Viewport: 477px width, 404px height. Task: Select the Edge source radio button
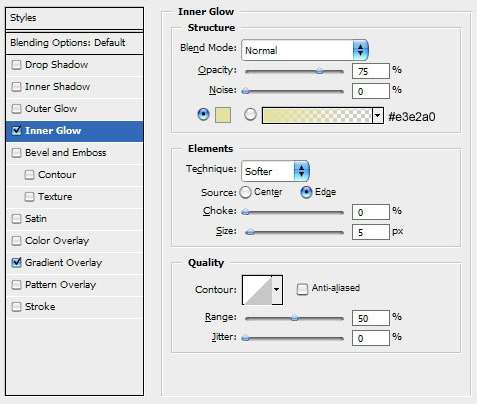point(306,192)
